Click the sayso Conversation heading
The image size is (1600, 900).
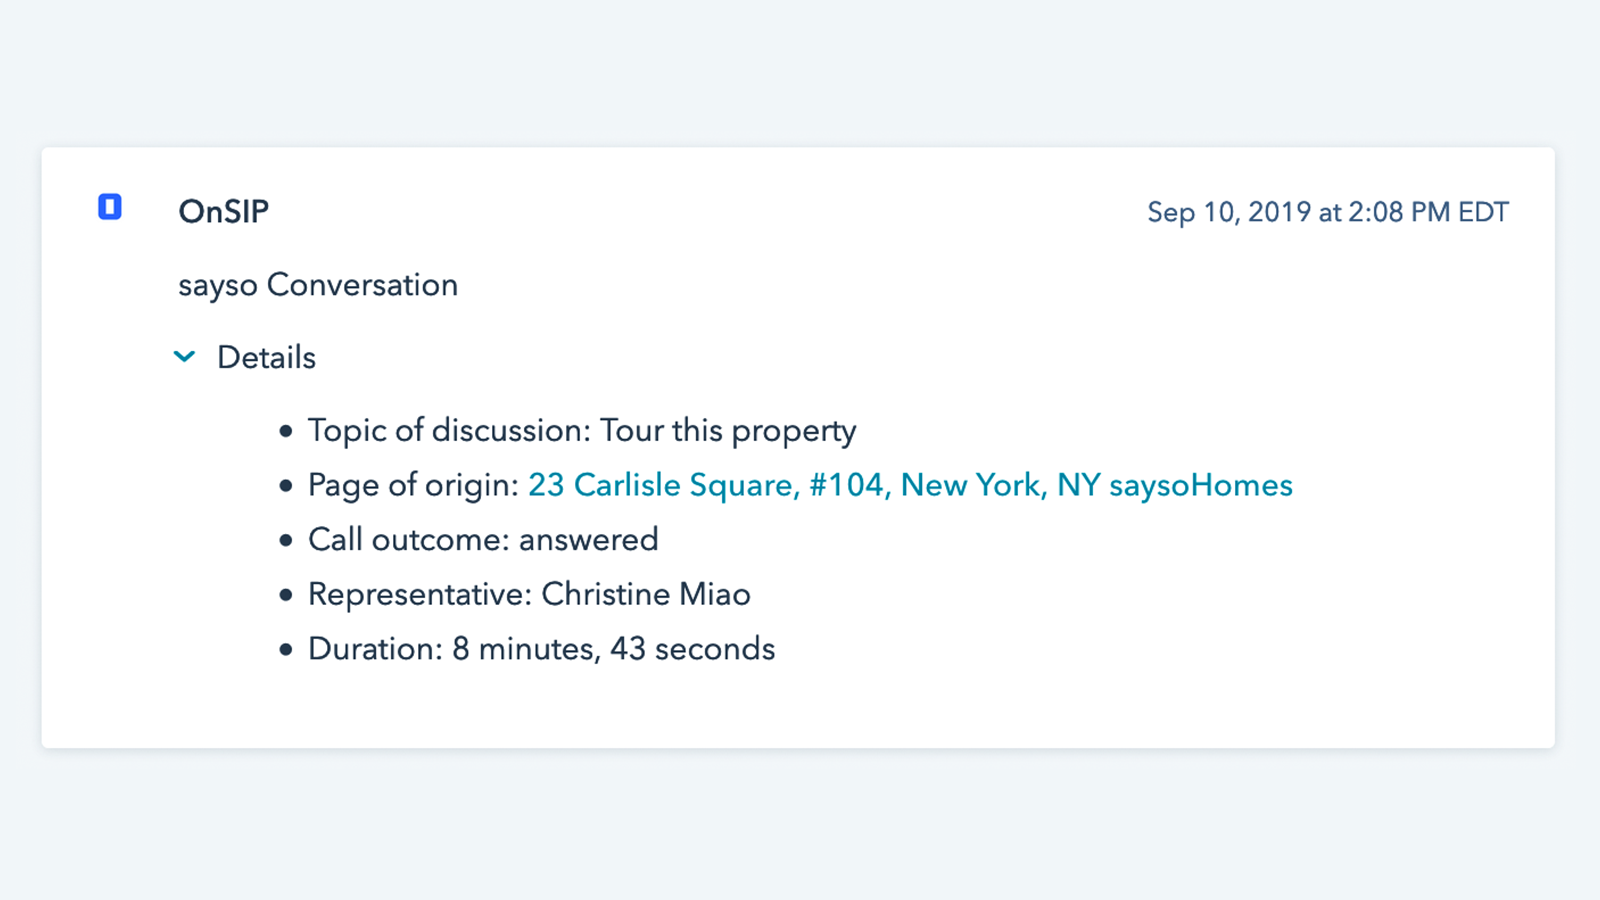[318, 284]
